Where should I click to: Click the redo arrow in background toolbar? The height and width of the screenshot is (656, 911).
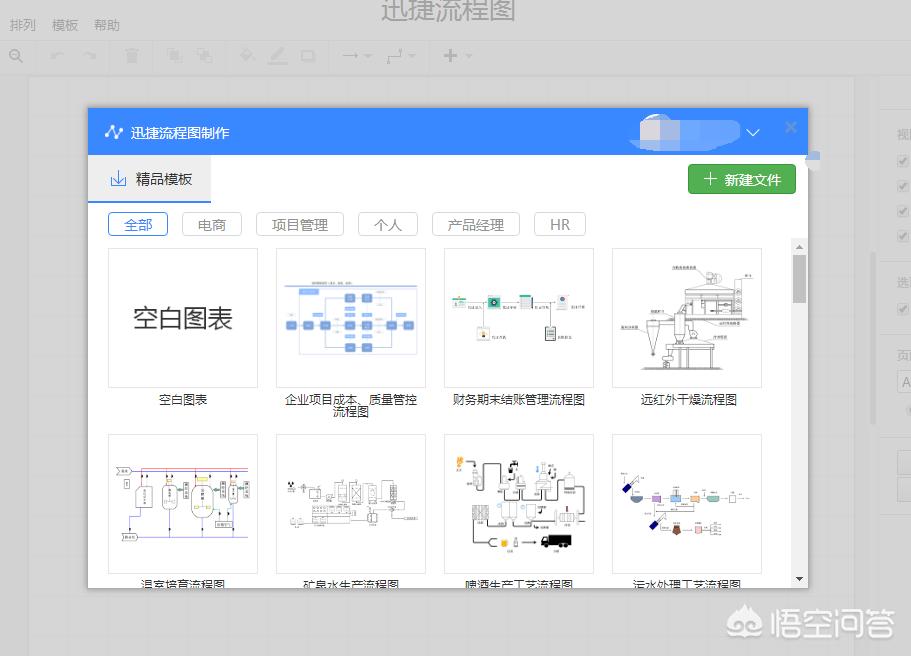(89, 56)
